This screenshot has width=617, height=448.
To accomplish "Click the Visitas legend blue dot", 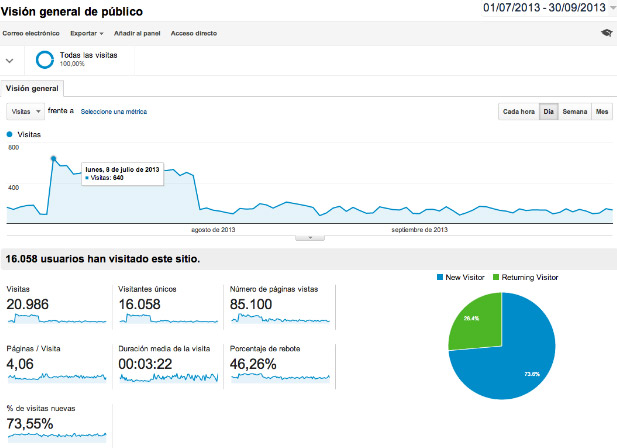I will 9,134.
